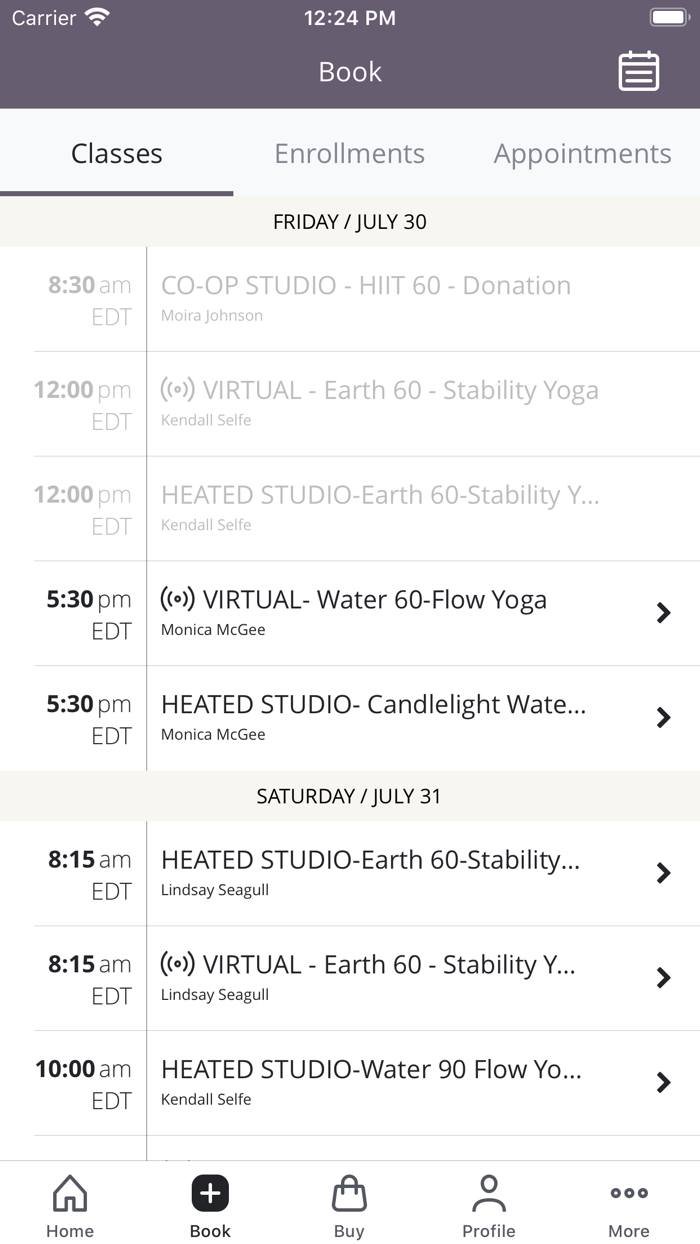
Task: Expand the 10:00 am Water 90 Flow chevron
Action: pyautogui.click(x=664, y=1082)
